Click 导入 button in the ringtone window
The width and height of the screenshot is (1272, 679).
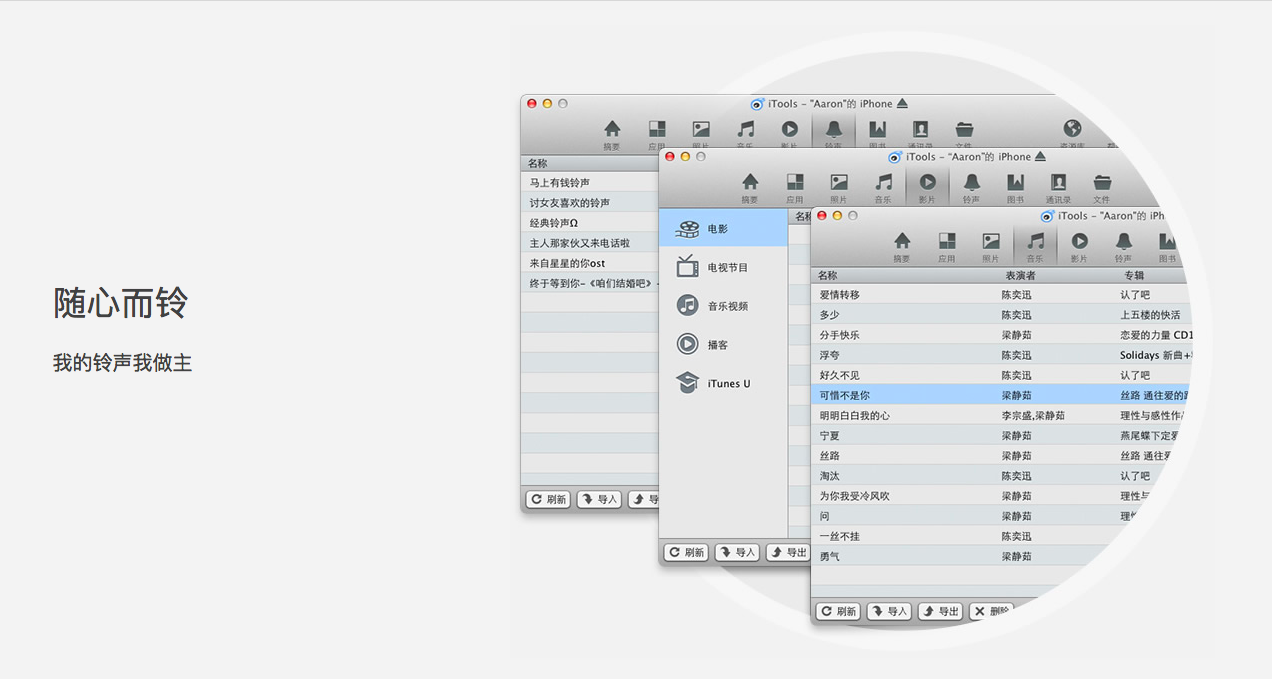(x=600, y=499)
